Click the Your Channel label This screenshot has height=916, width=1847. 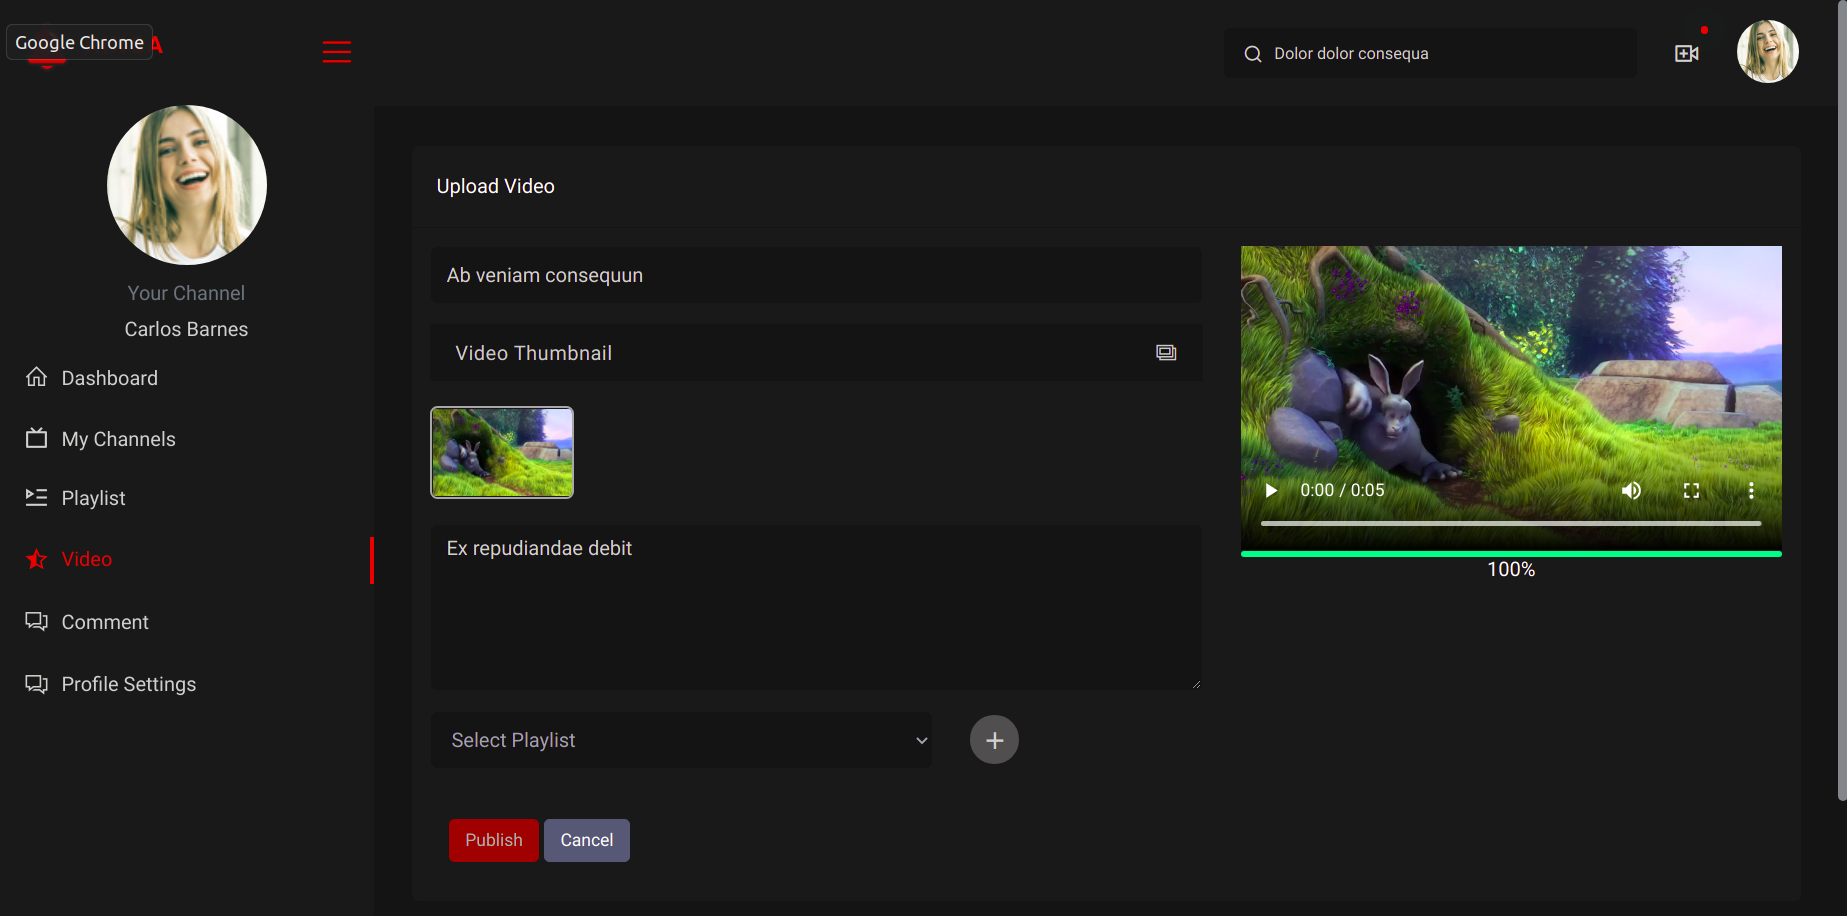(186, 293)
